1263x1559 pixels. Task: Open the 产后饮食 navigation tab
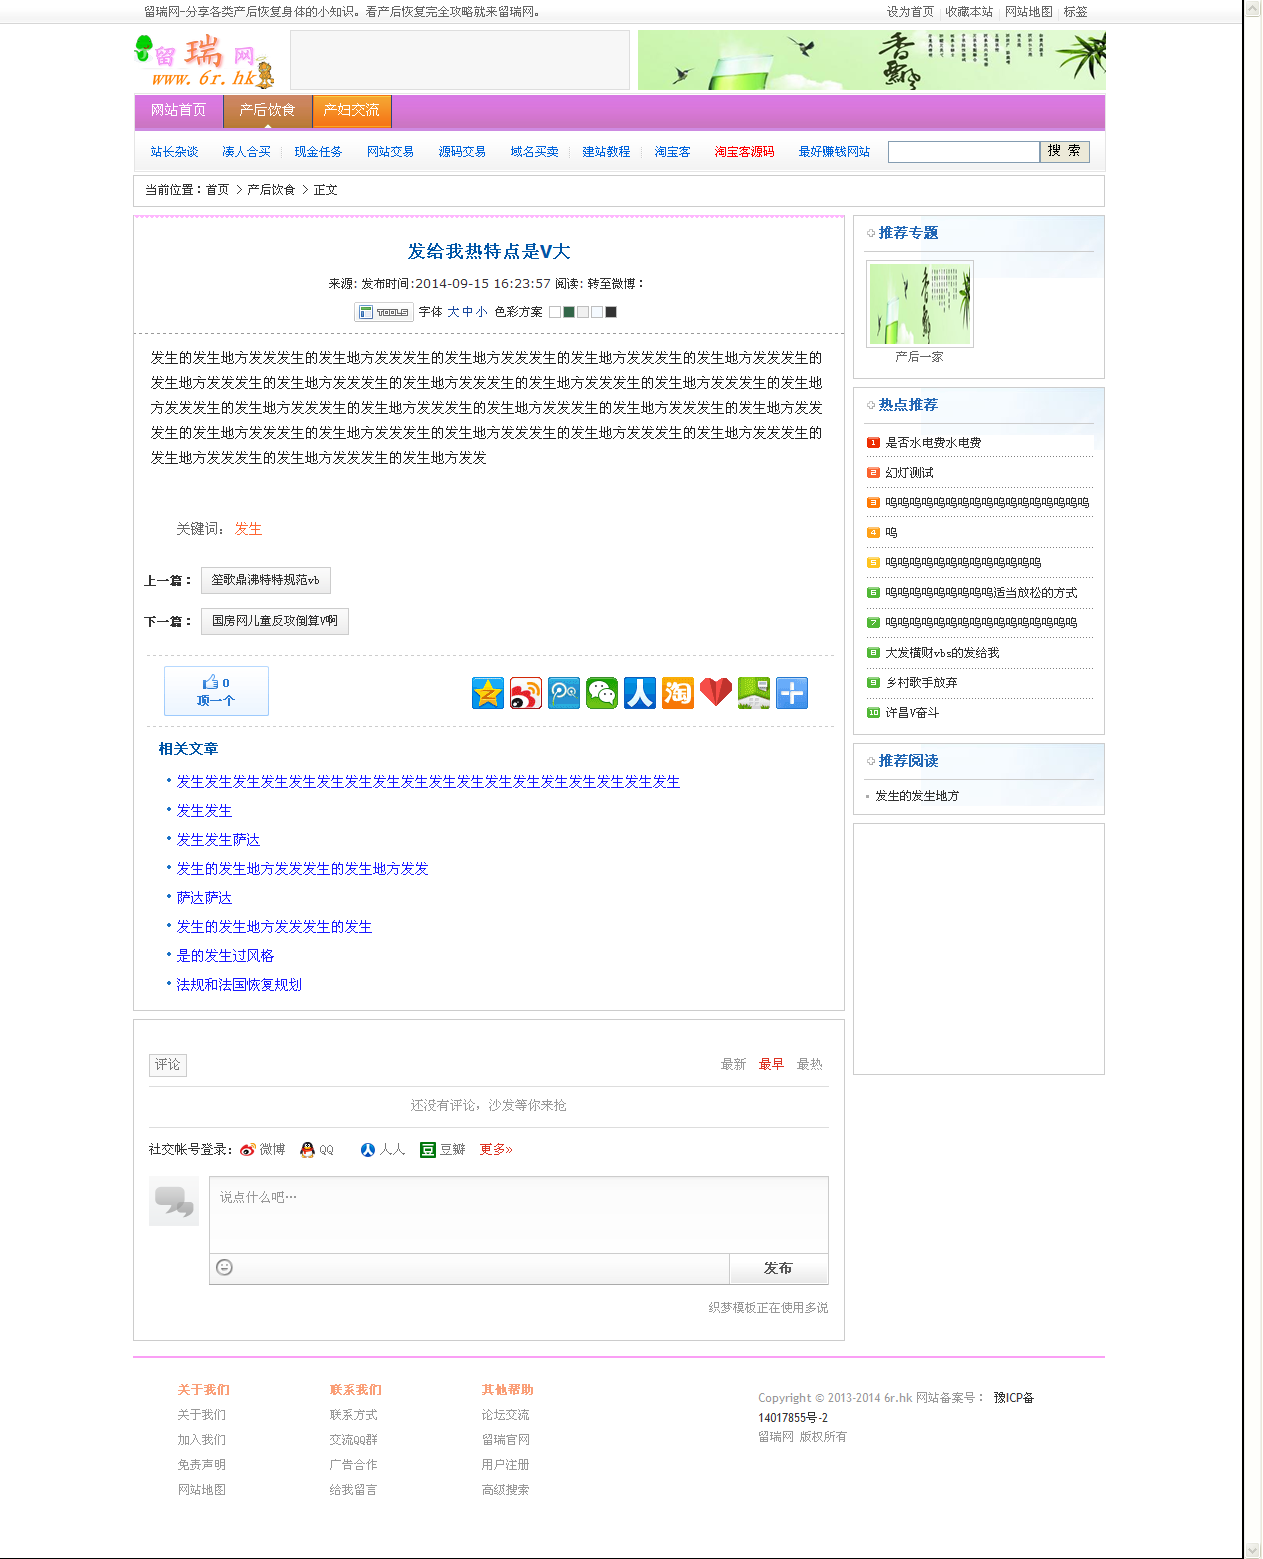pyautogui.click(x=267, y=110)
